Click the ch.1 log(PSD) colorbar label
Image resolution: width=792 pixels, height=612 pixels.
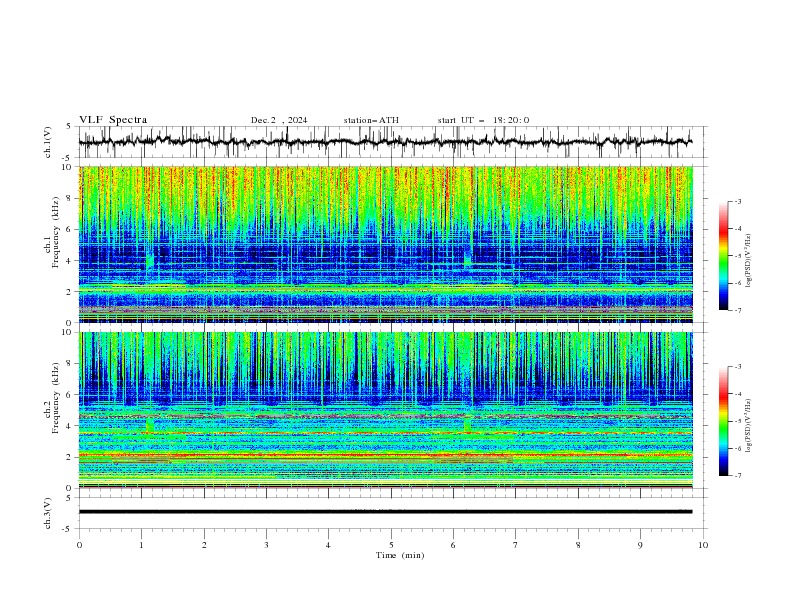[x=749, y=261]
